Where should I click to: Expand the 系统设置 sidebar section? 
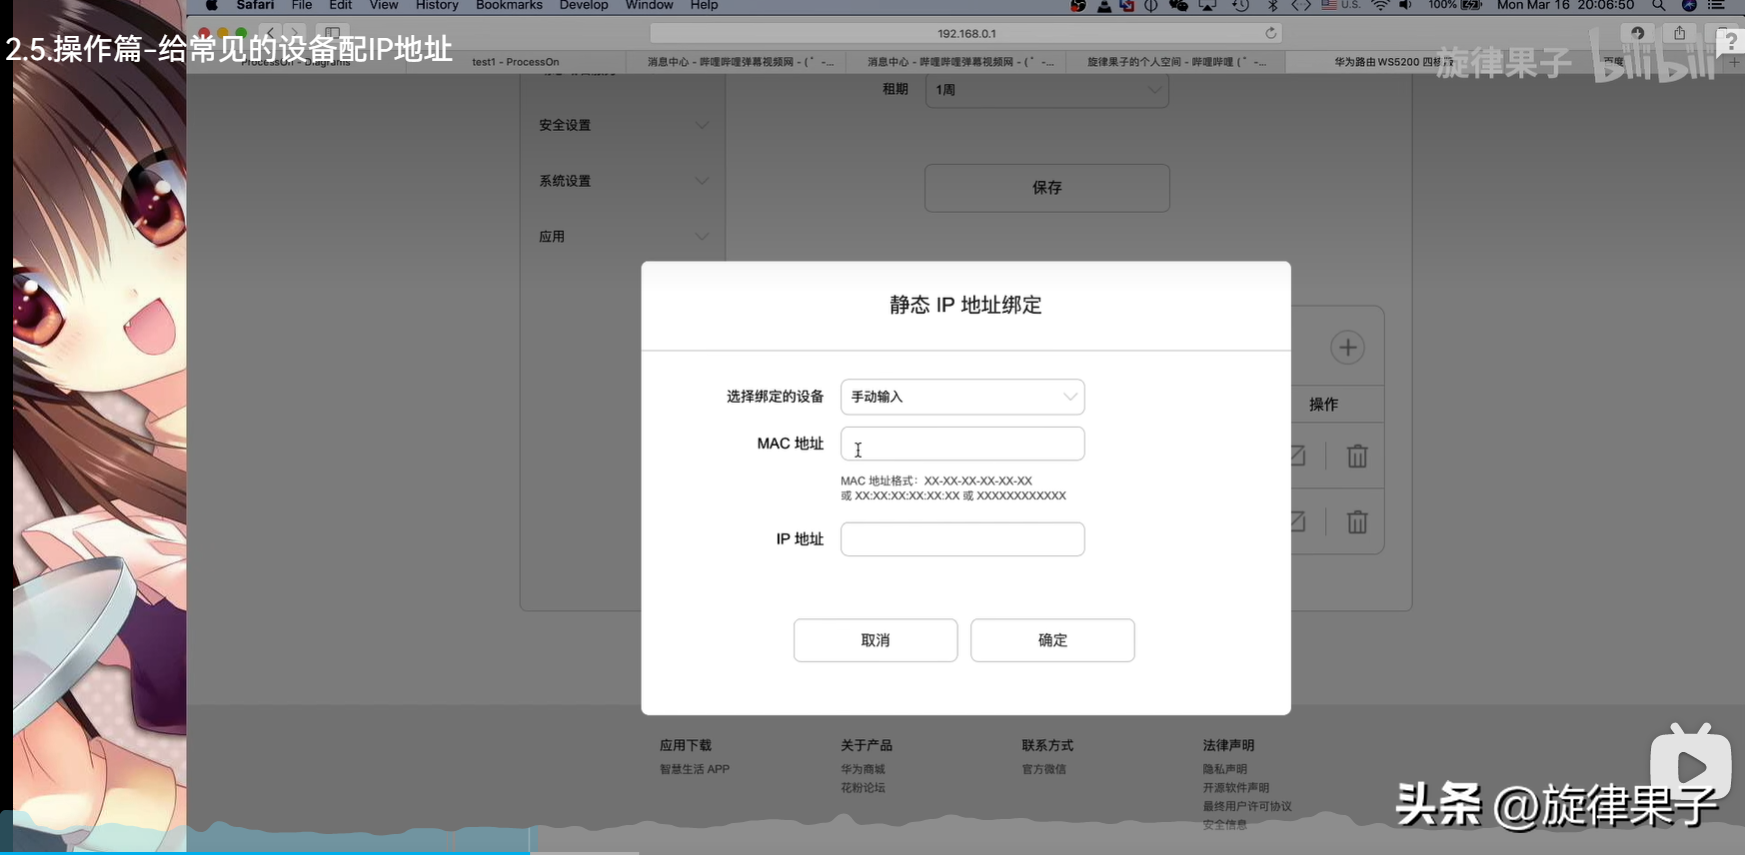click(x=623, y=181)
